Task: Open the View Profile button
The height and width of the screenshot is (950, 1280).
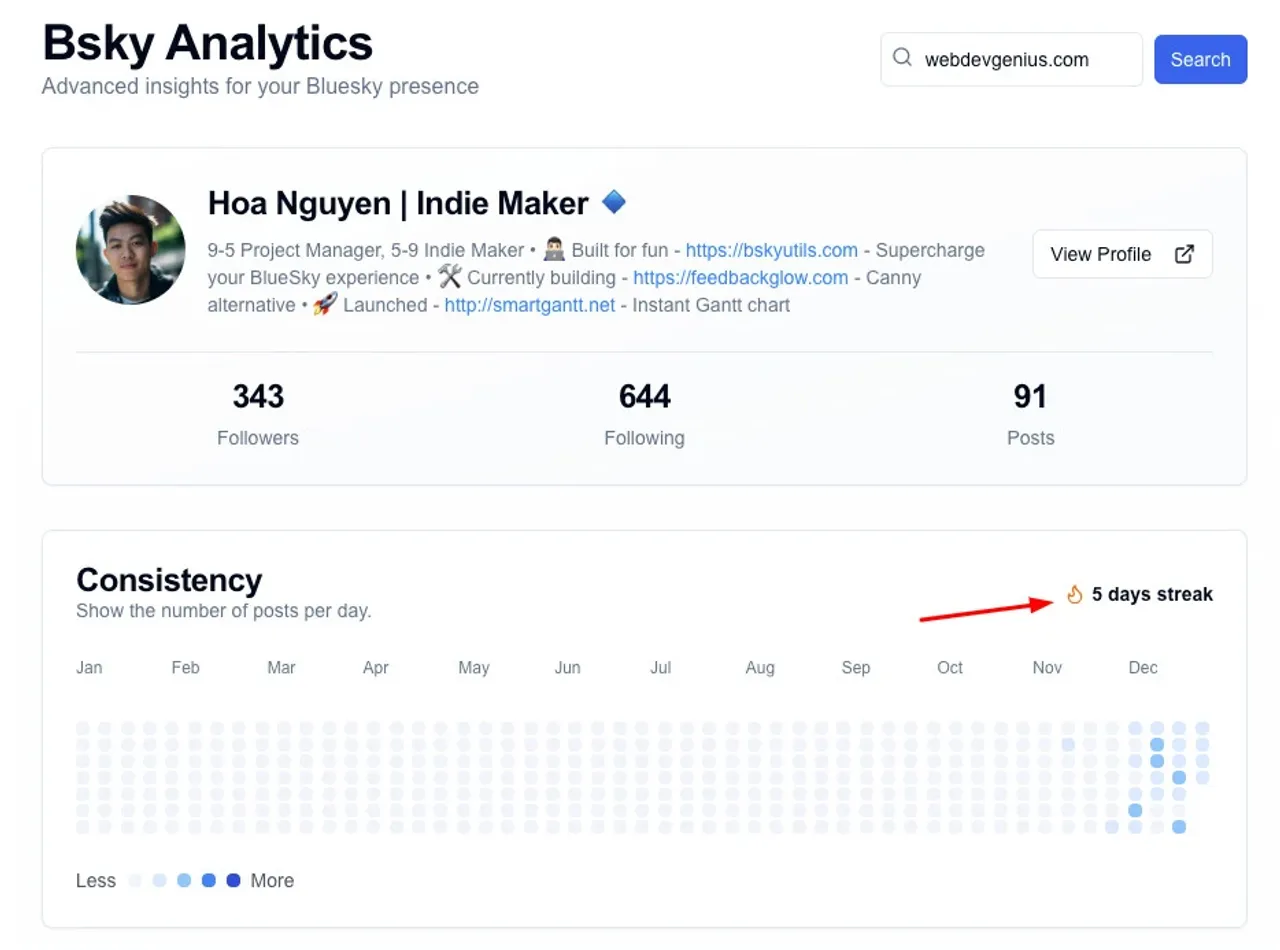Action: point(1122,254)
